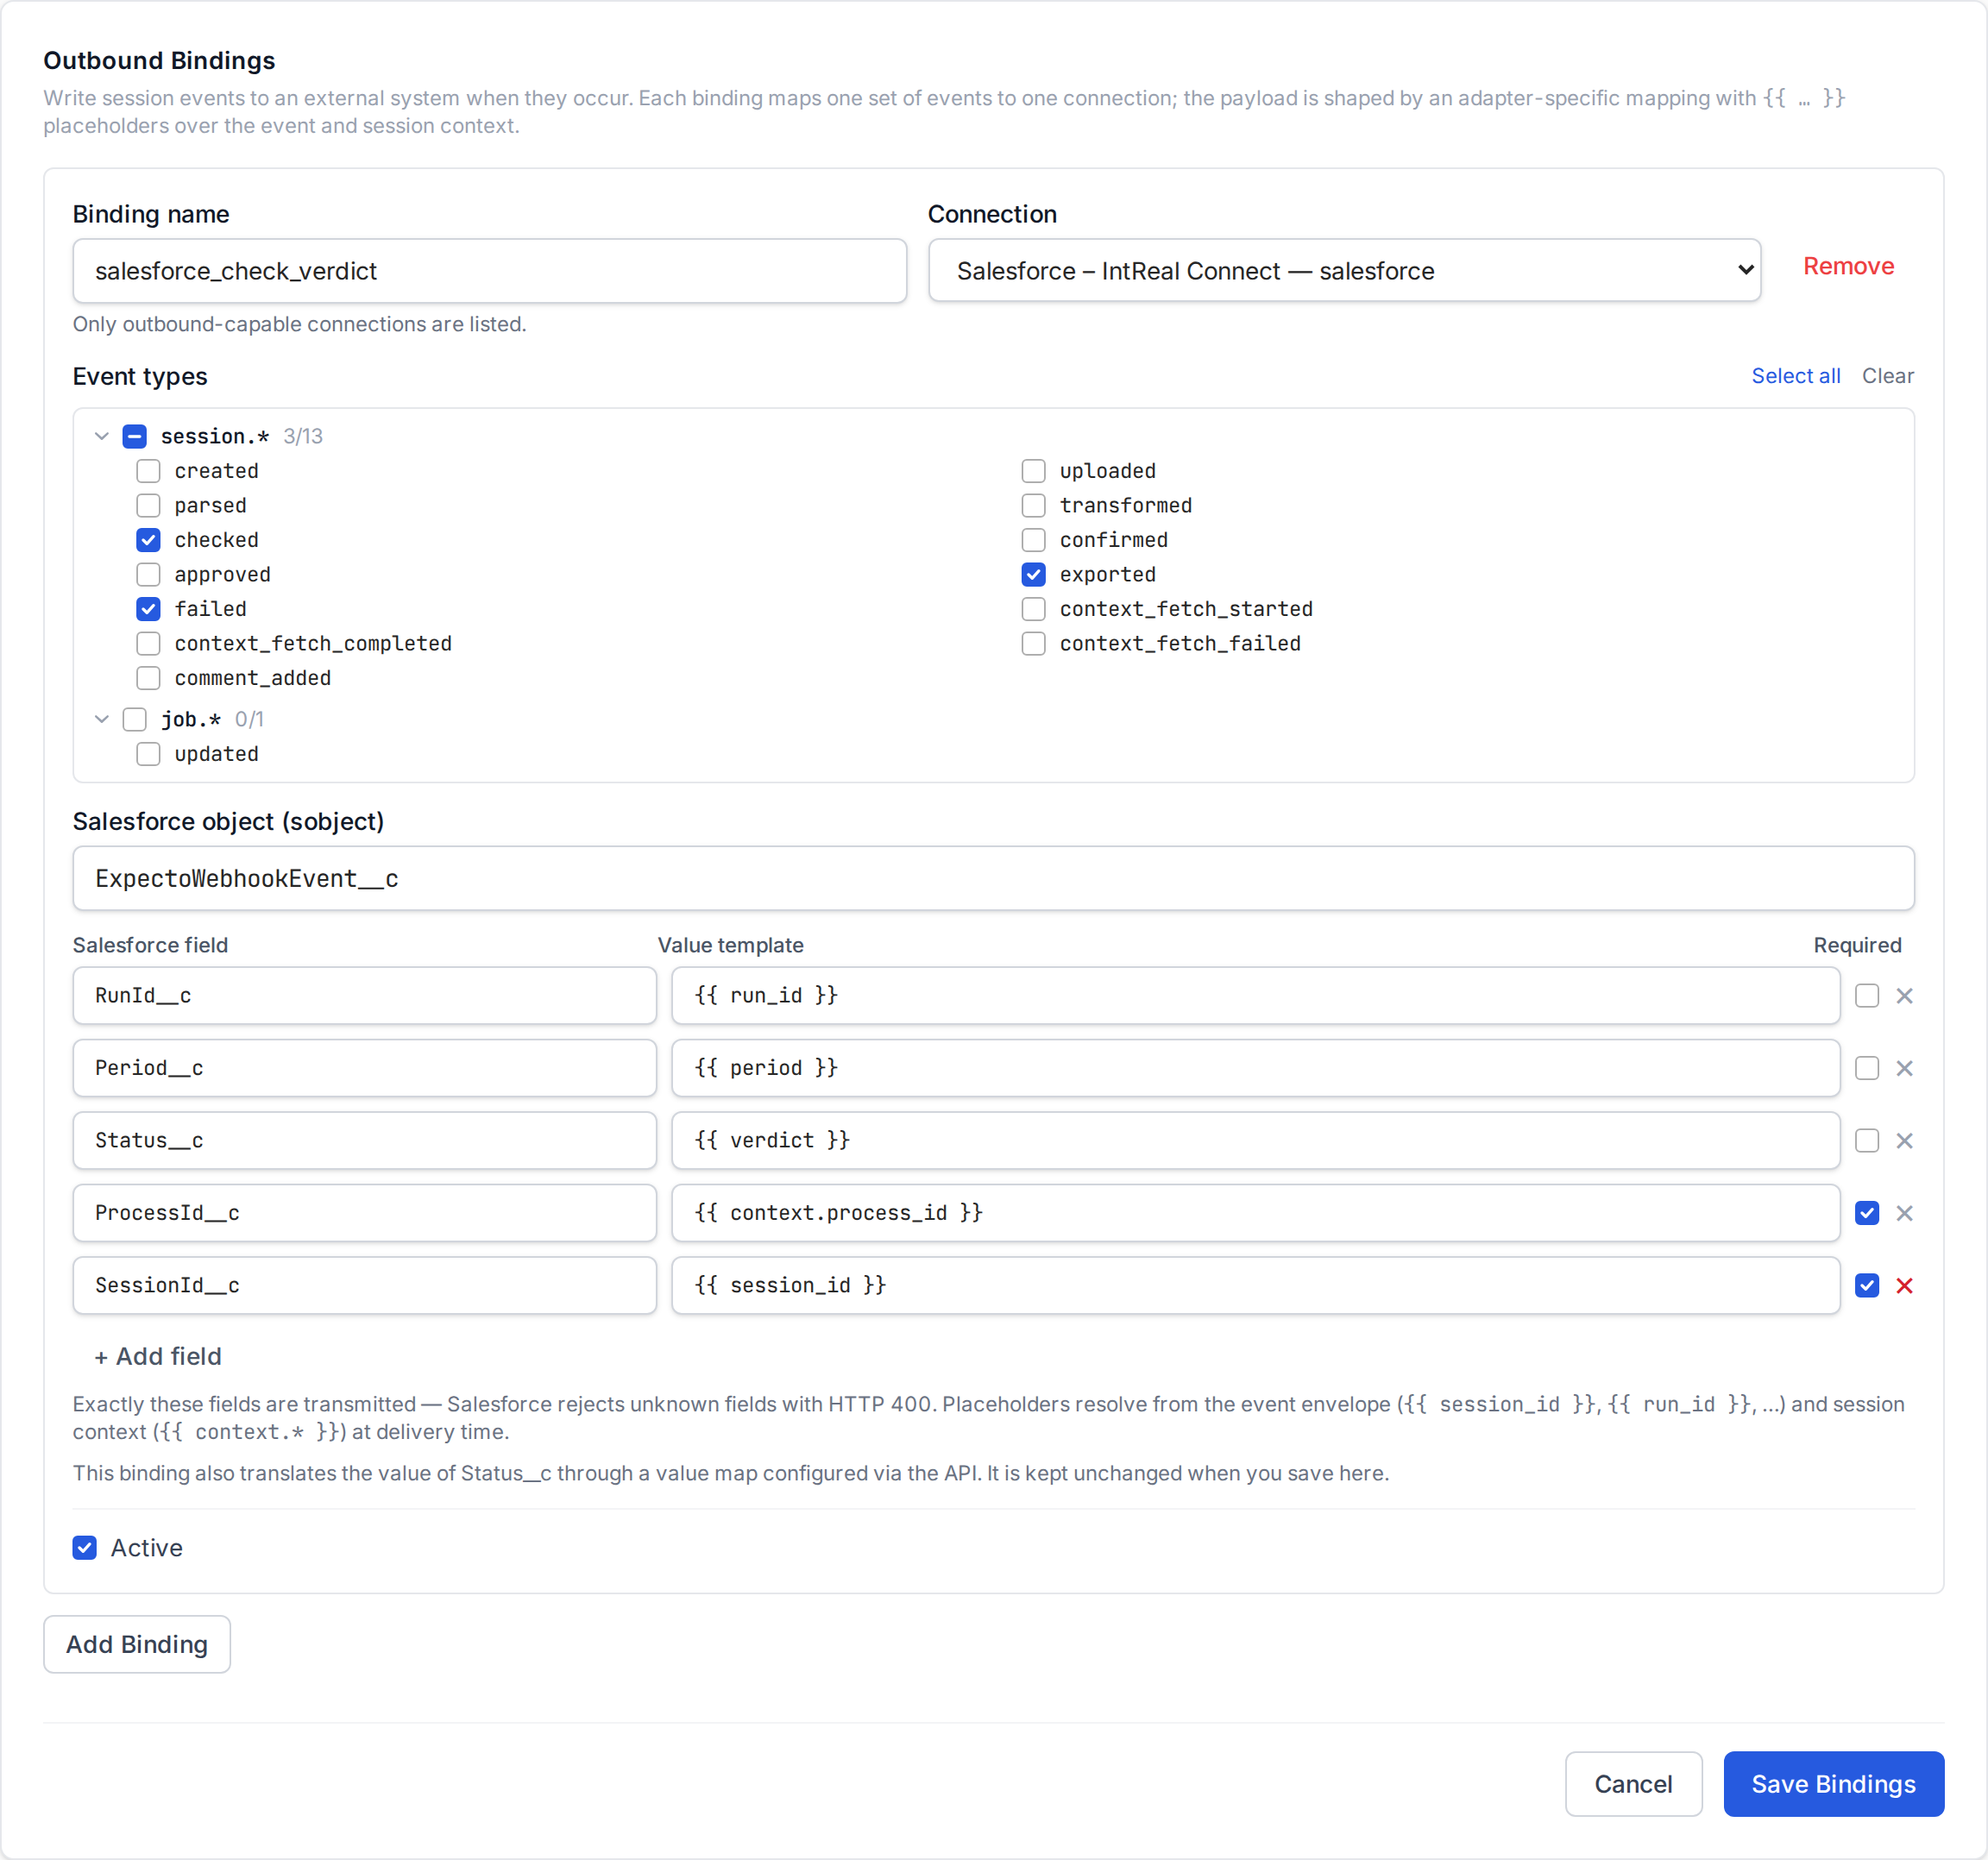The height and width of the screenshot is (1860, 1988).
Task: Collapse the session.* event group
Action: [102, 436]
